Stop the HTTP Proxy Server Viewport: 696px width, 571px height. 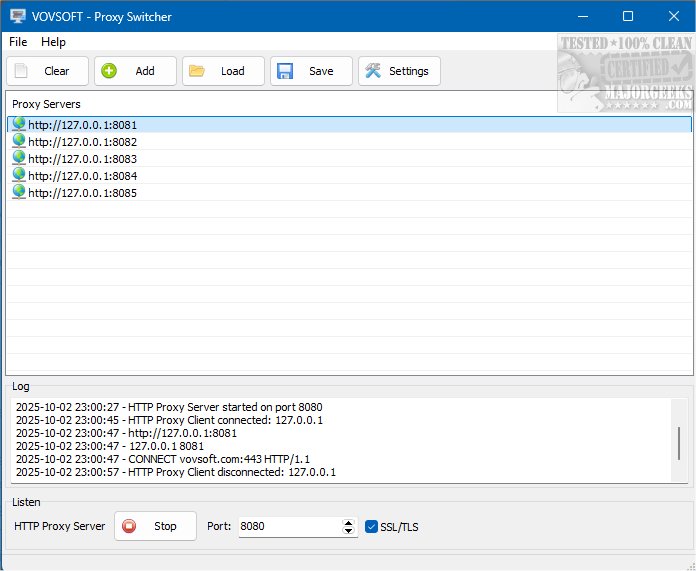click(155, 526)
